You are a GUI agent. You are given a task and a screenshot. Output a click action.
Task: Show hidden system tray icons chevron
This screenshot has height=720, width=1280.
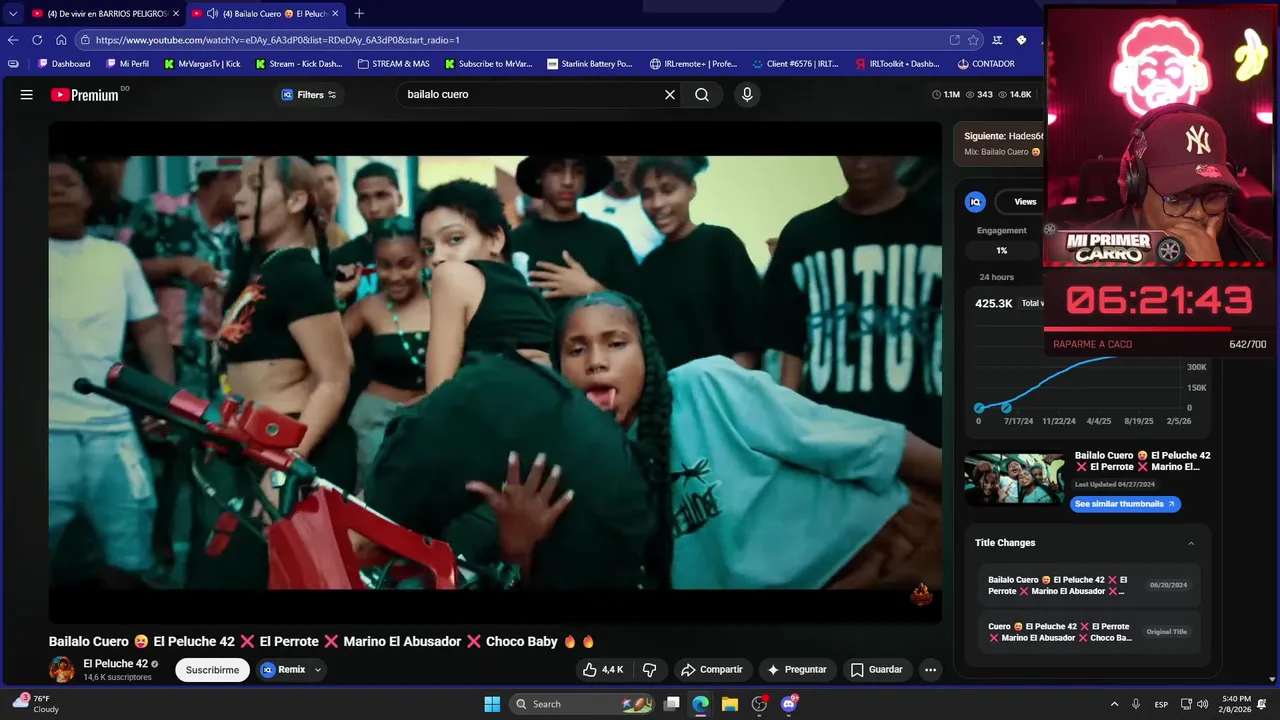1114,704
